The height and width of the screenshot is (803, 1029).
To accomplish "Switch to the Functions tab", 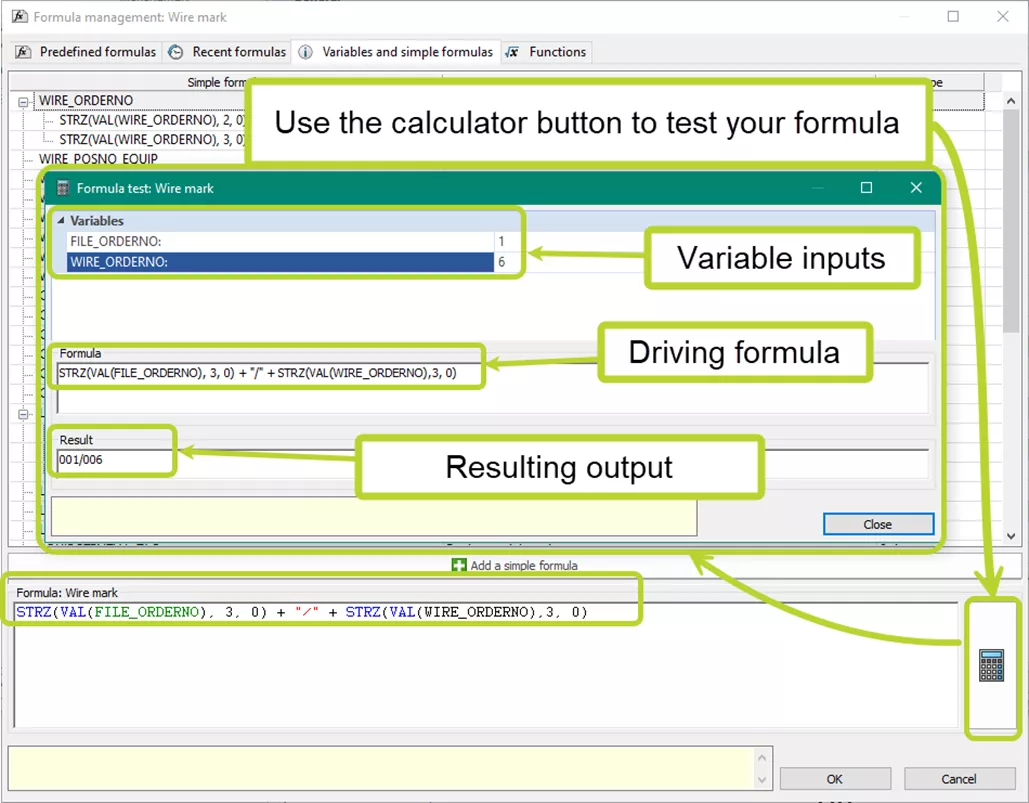I will [557, 51].
